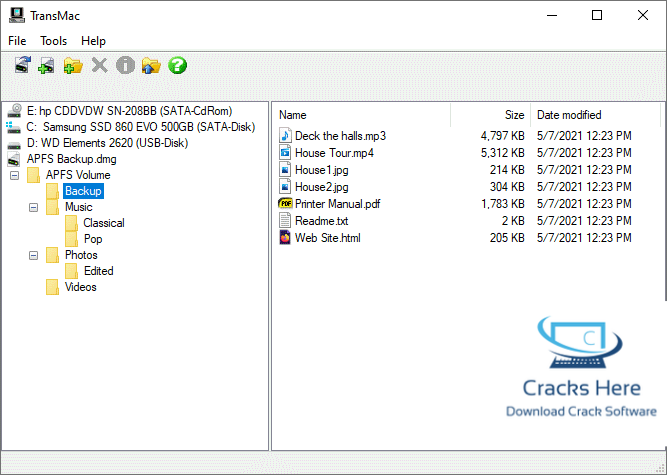Screen dimensions: 667x475
Task: Click the TransMac app icon in title bar
Action: (17, 15)
